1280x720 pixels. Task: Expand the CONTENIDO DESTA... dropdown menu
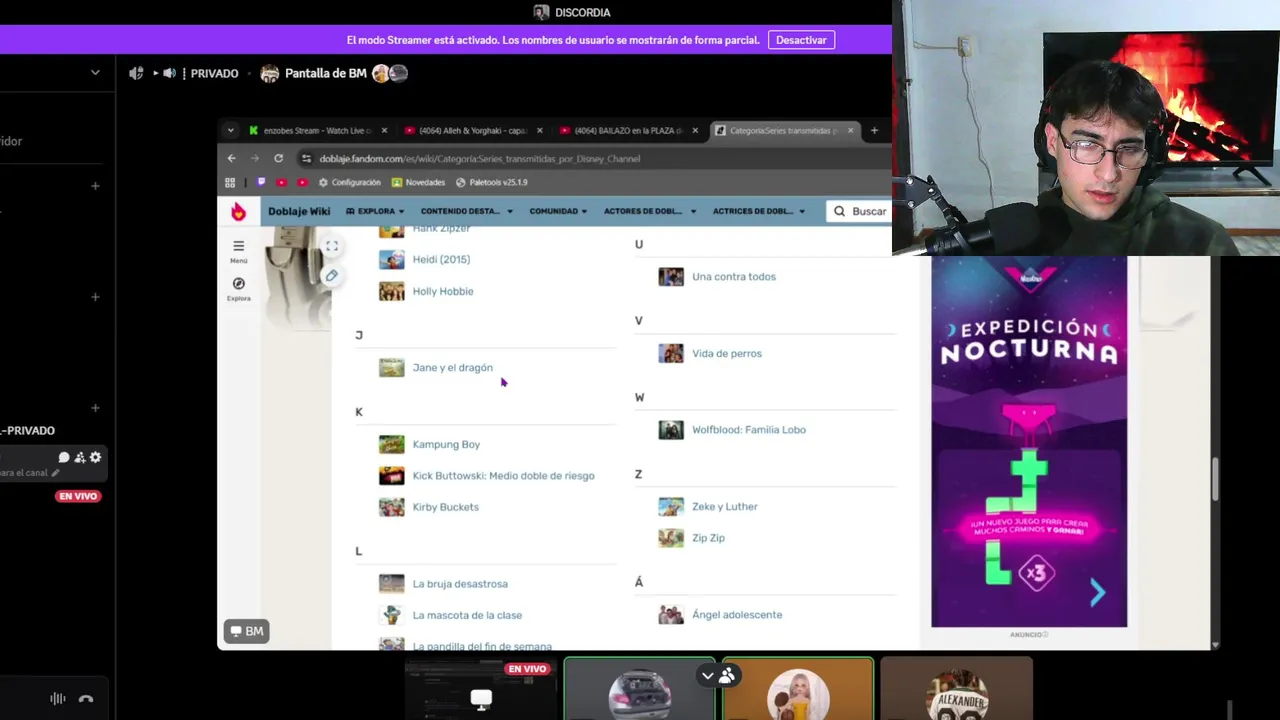(466, 211)
